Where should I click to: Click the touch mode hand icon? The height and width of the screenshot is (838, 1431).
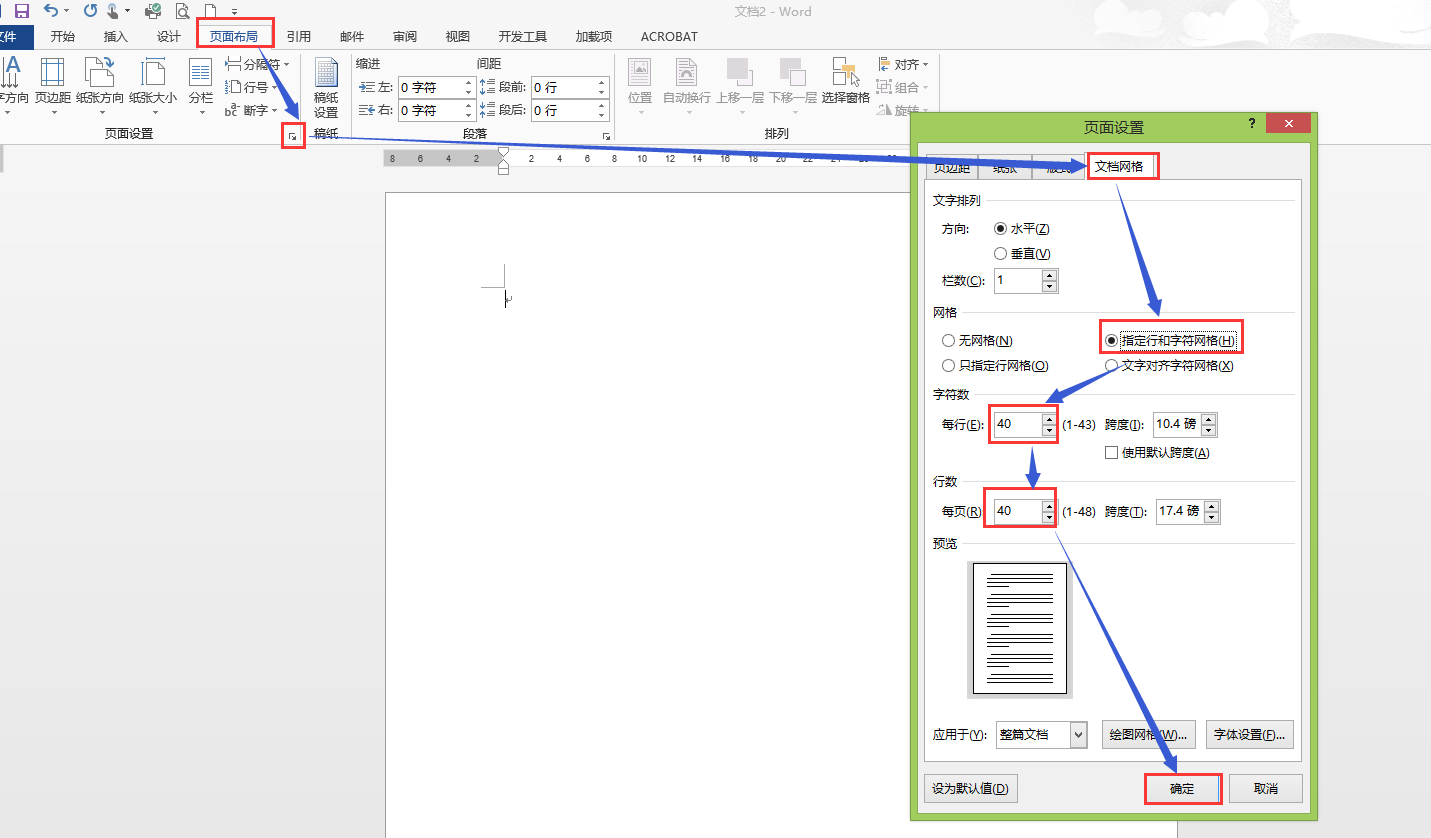(115, 11)
